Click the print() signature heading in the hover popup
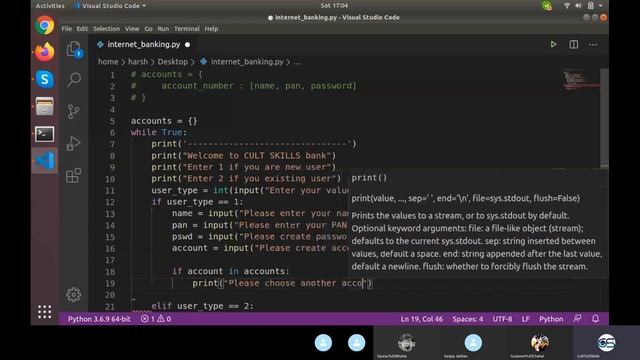Image resolution: width=640 pixels, height=360 pixels. click(369, 178)
